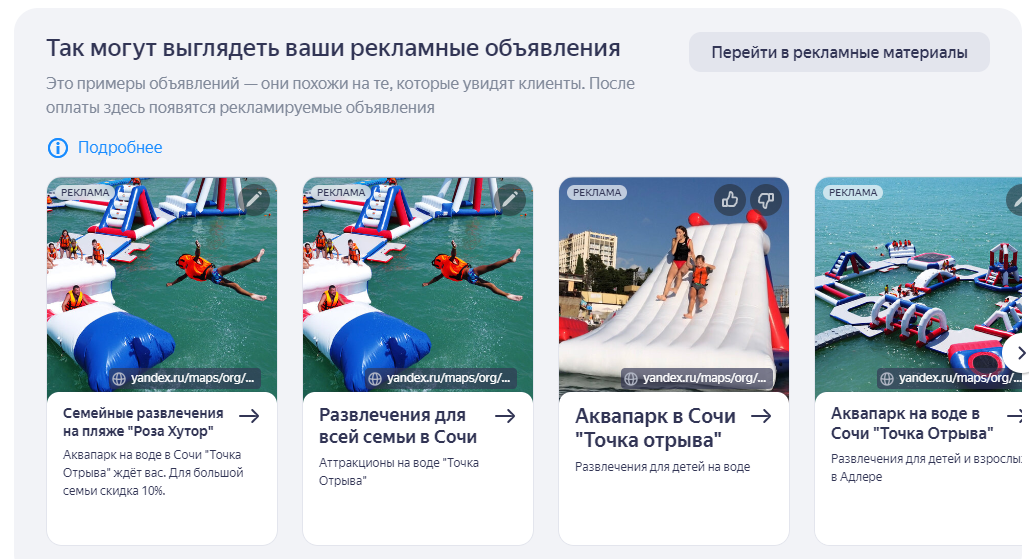Like the Аквапарк в Сочи ad (thumbs up)

point(730,199)
